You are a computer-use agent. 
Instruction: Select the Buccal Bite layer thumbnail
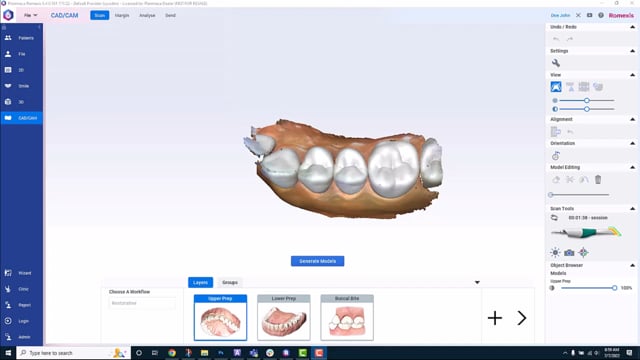[347, 318]
